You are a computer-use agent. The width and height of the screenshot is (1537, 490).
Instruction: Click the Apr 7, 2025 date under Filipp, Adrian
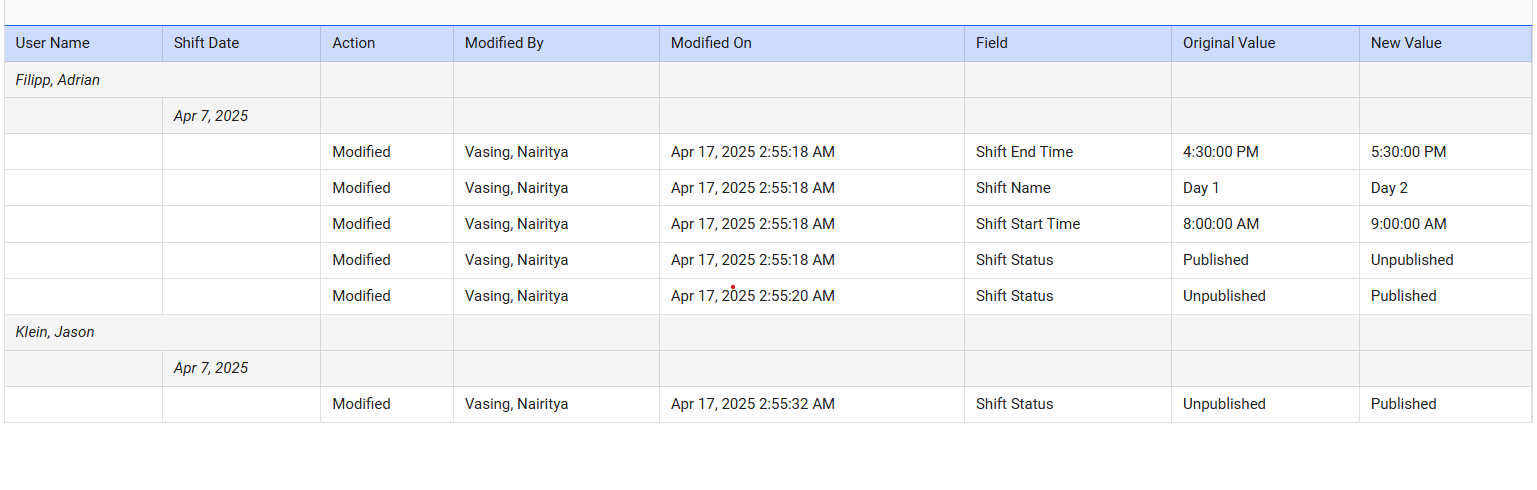(211, 116)
